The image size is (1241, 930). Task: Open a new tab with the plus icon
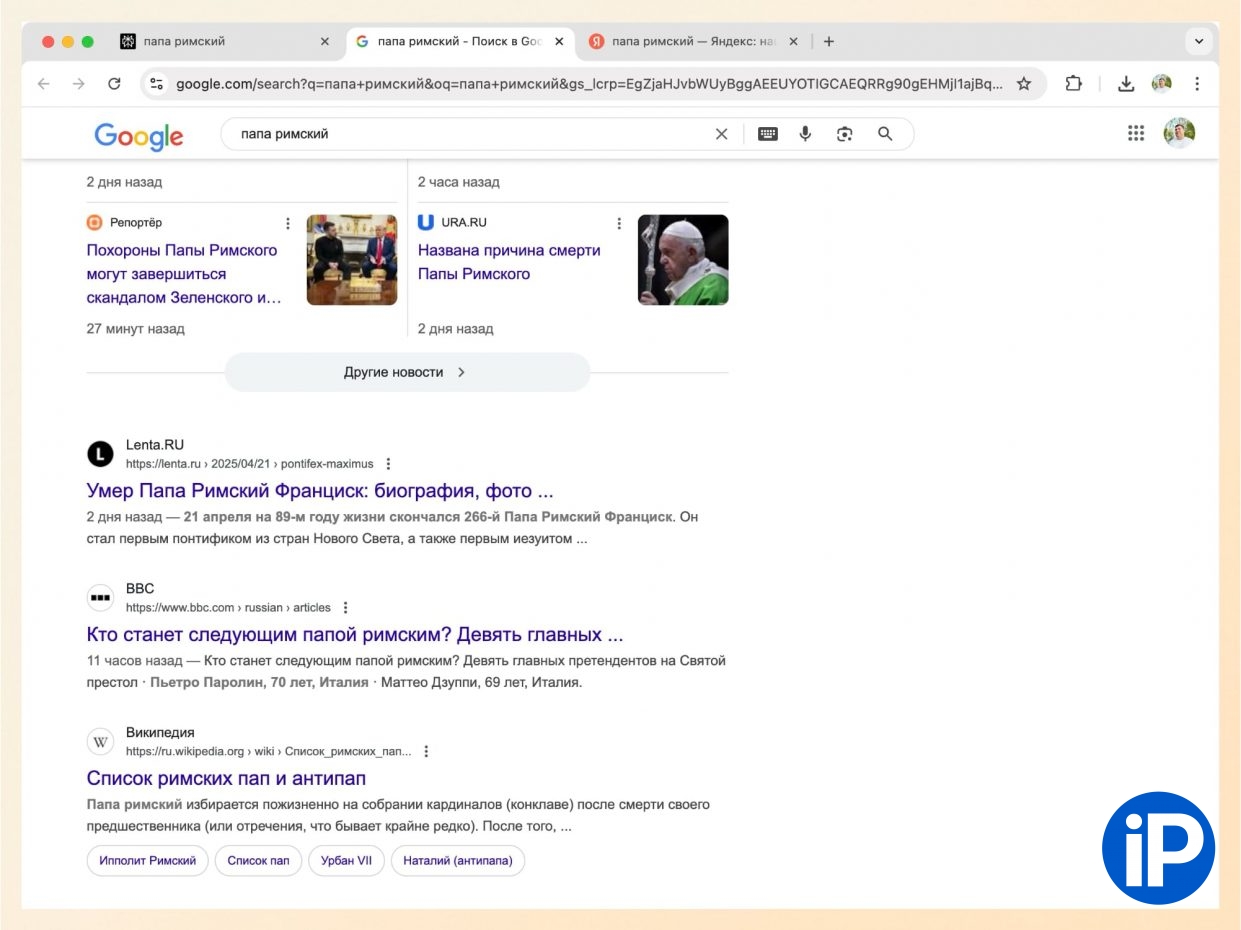pyautogui.click(x=828, y=42)
